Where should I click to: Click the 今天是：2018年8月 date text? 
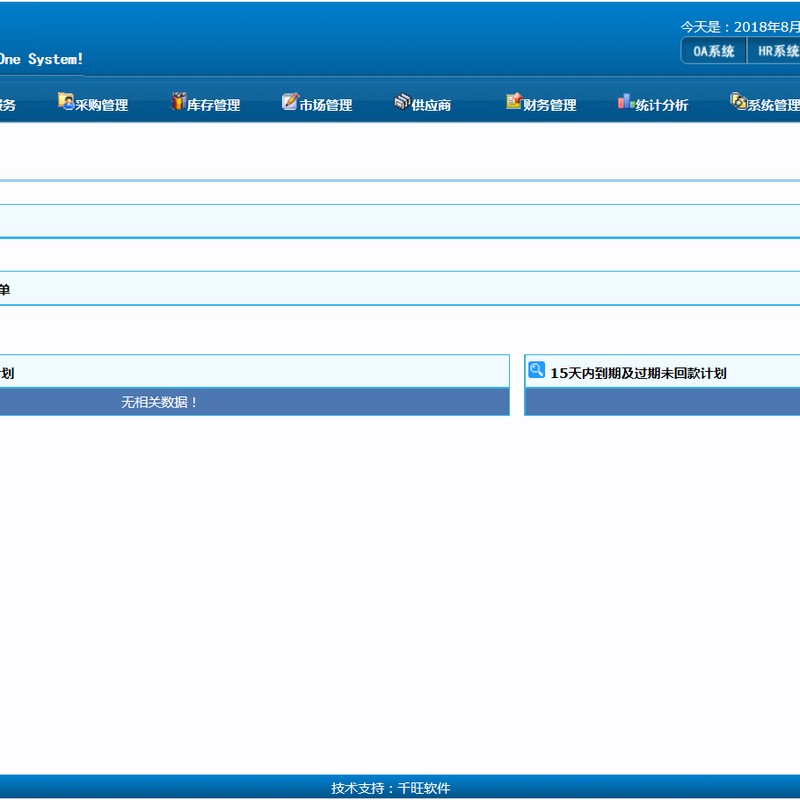click(x=740, y=27)
